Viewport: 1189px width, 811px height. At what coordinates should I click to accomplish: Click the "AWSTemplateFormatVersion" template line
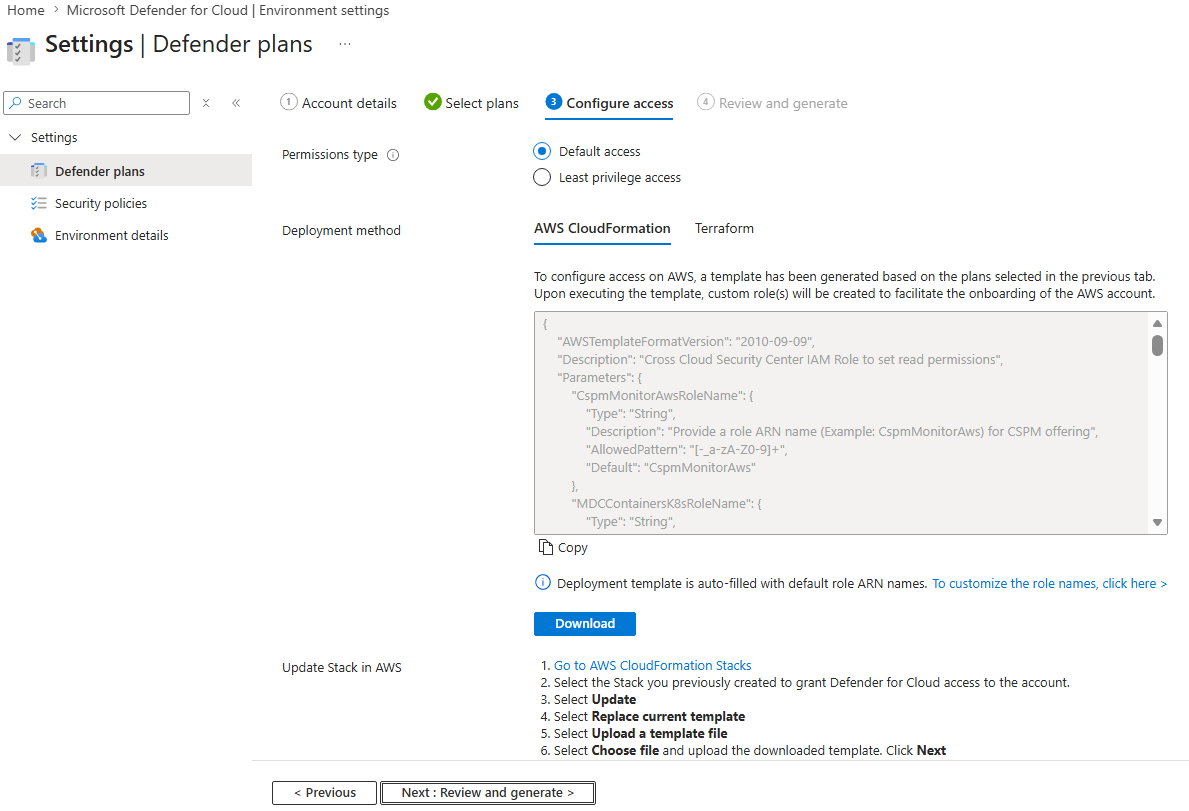coord(685,342)
